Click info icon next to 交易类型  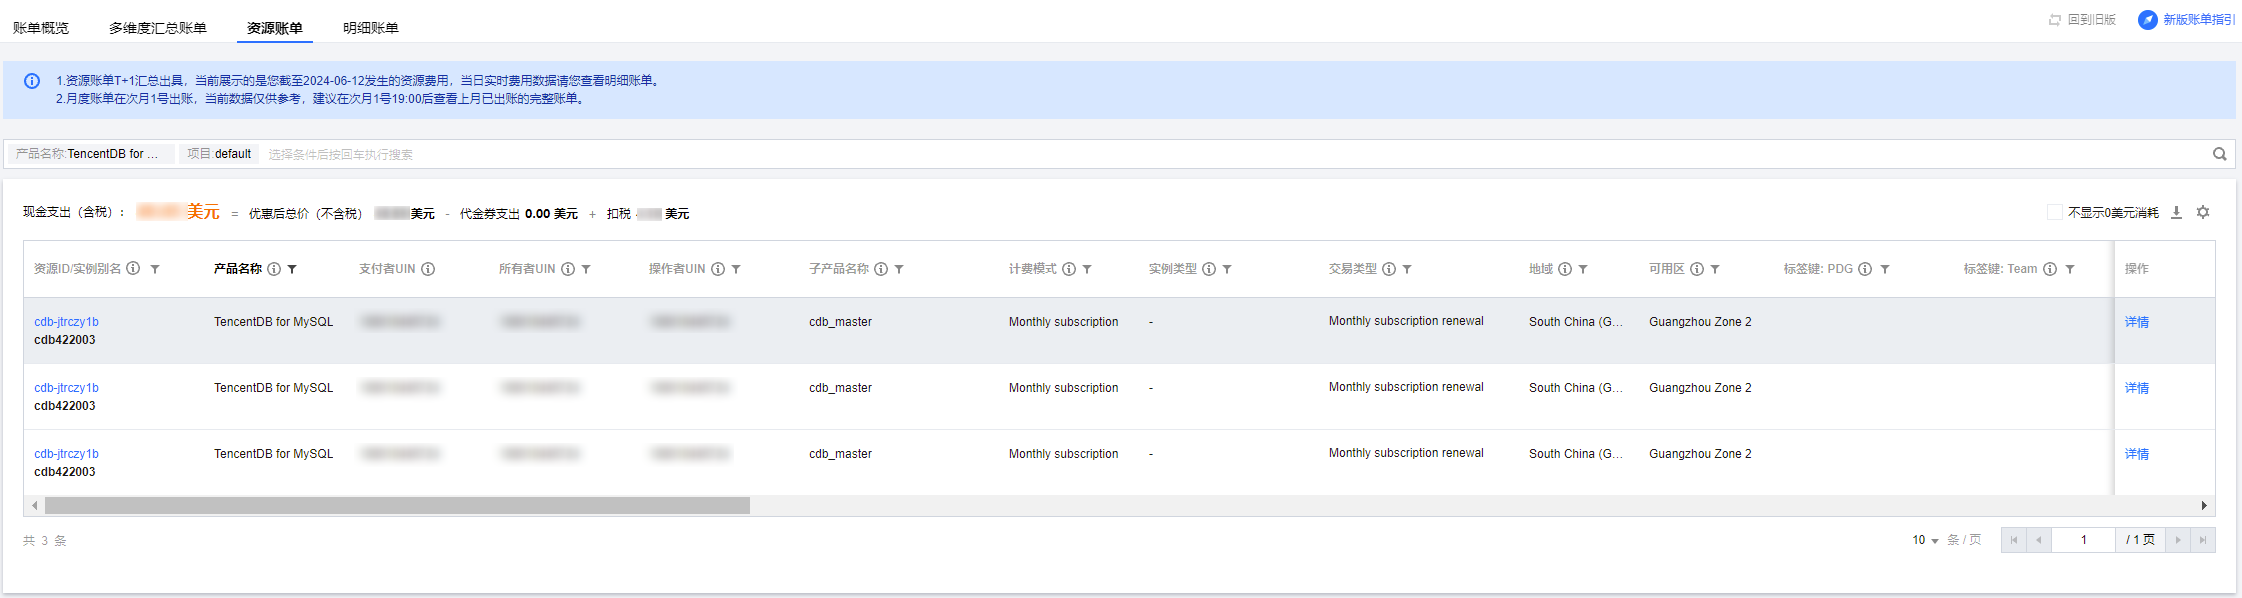click(x=1389, y=269)
